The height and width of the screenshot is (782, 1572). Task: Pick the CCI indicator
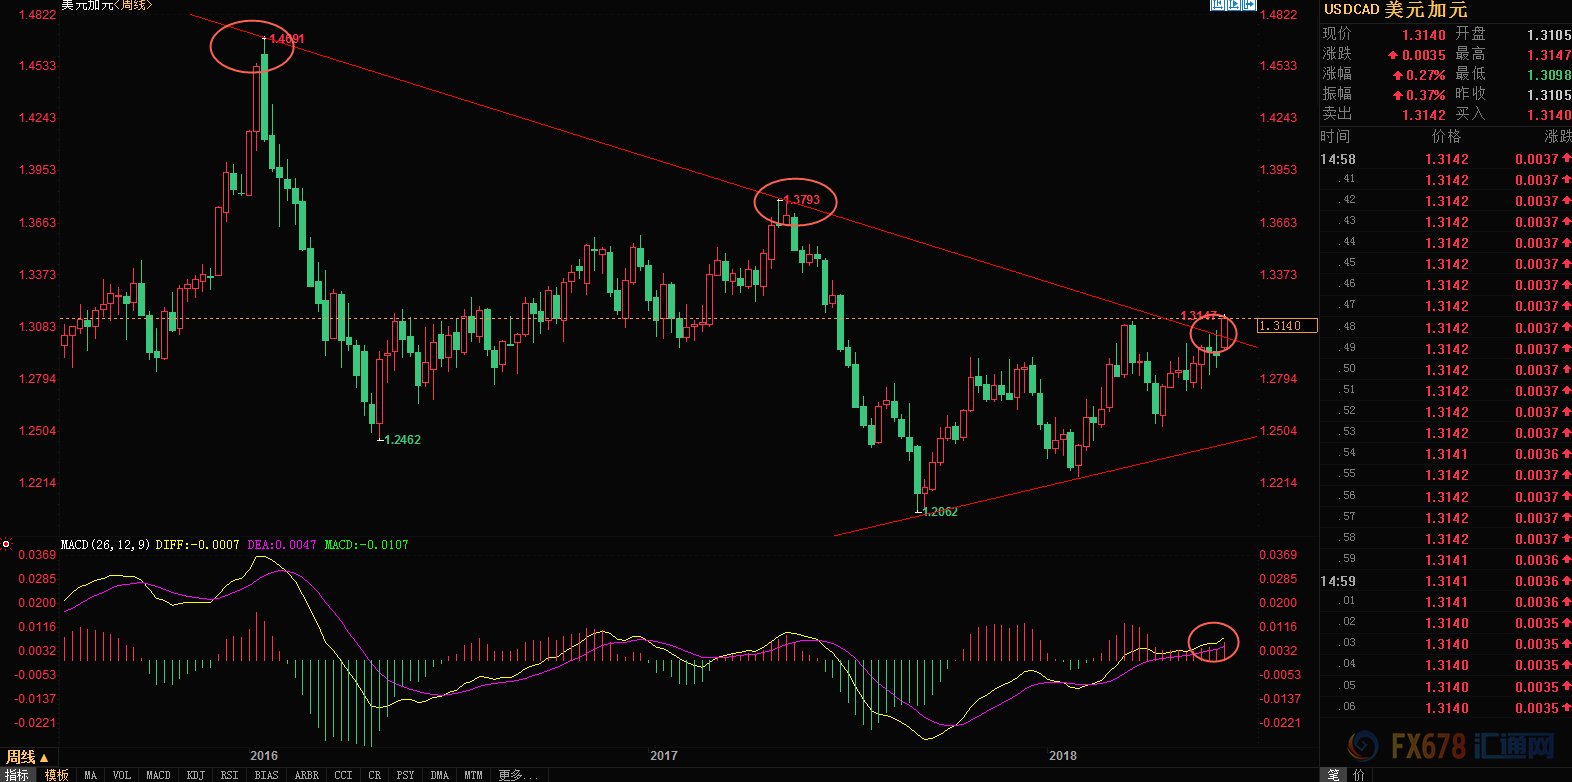(343, 775)
